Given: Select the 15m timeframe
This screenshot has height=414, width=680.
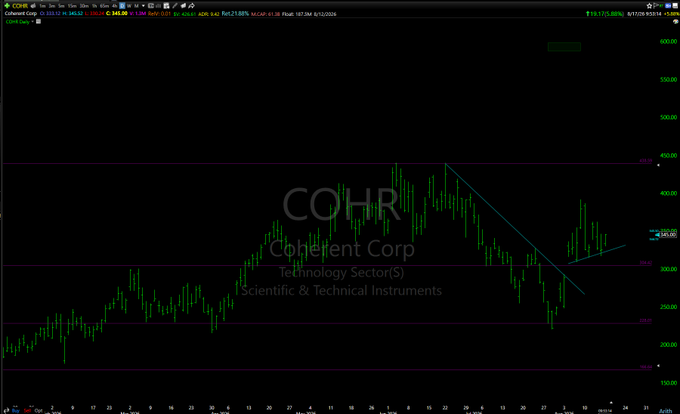Looking at the screenshot, I should click(72, 6).
